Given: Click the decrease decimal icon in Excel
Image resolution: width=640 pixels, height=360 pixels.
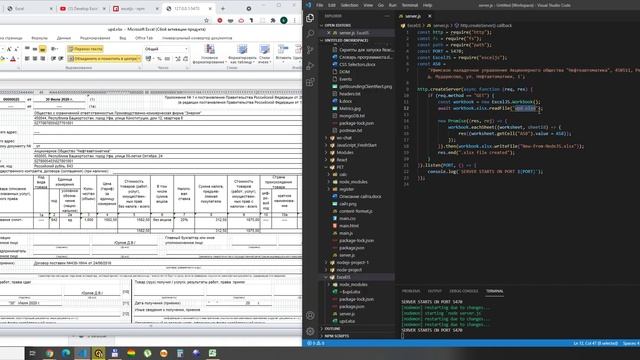Looking at the screenshot, I should click(x=185, y=59).
